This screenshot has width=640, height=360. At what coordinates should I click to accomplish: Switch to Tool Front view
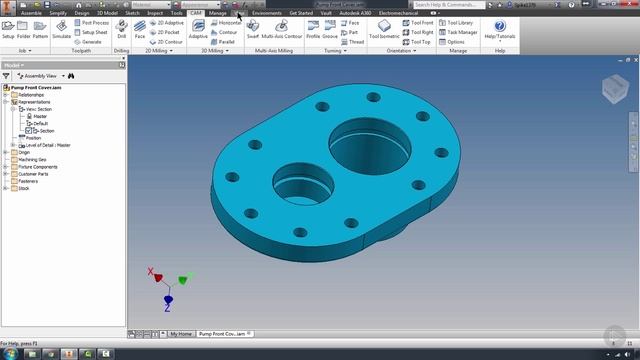coord(418,23)
